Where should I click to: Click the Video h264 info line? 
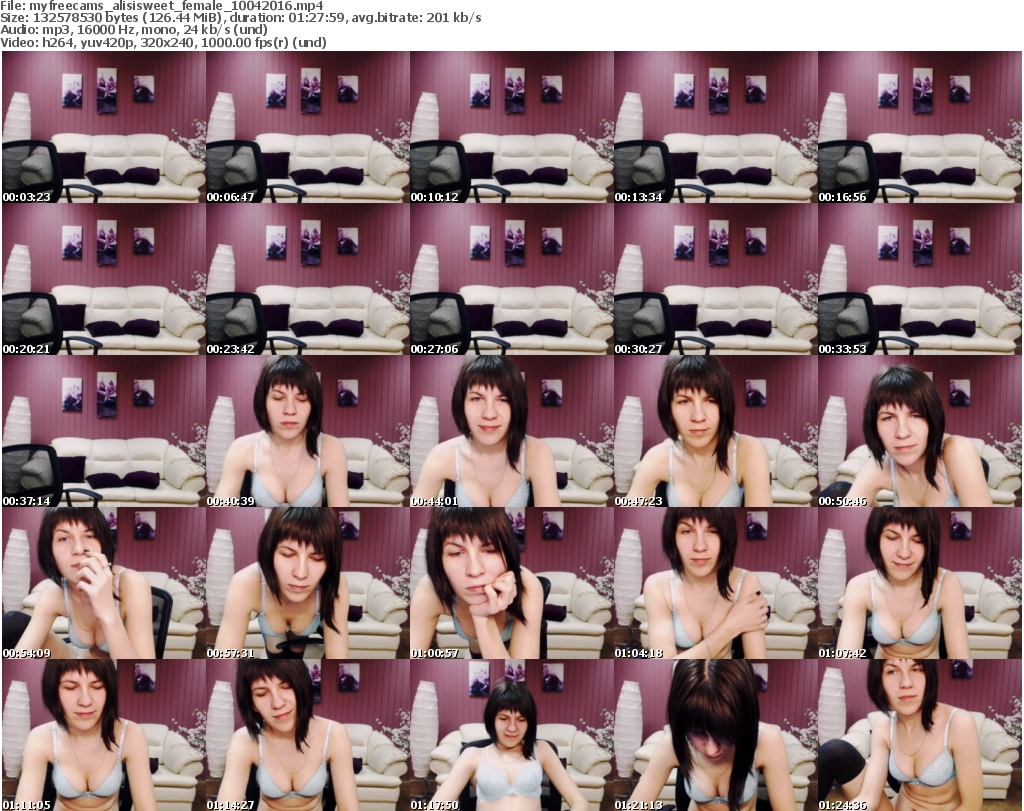click(163, 42)
